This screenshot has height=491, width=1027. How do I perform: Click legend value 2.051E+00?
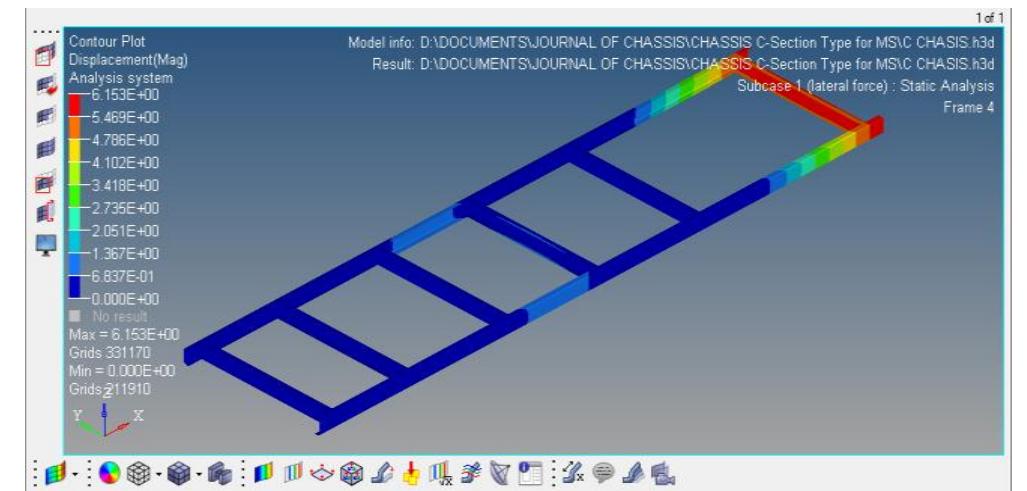[x=124, y=231]
